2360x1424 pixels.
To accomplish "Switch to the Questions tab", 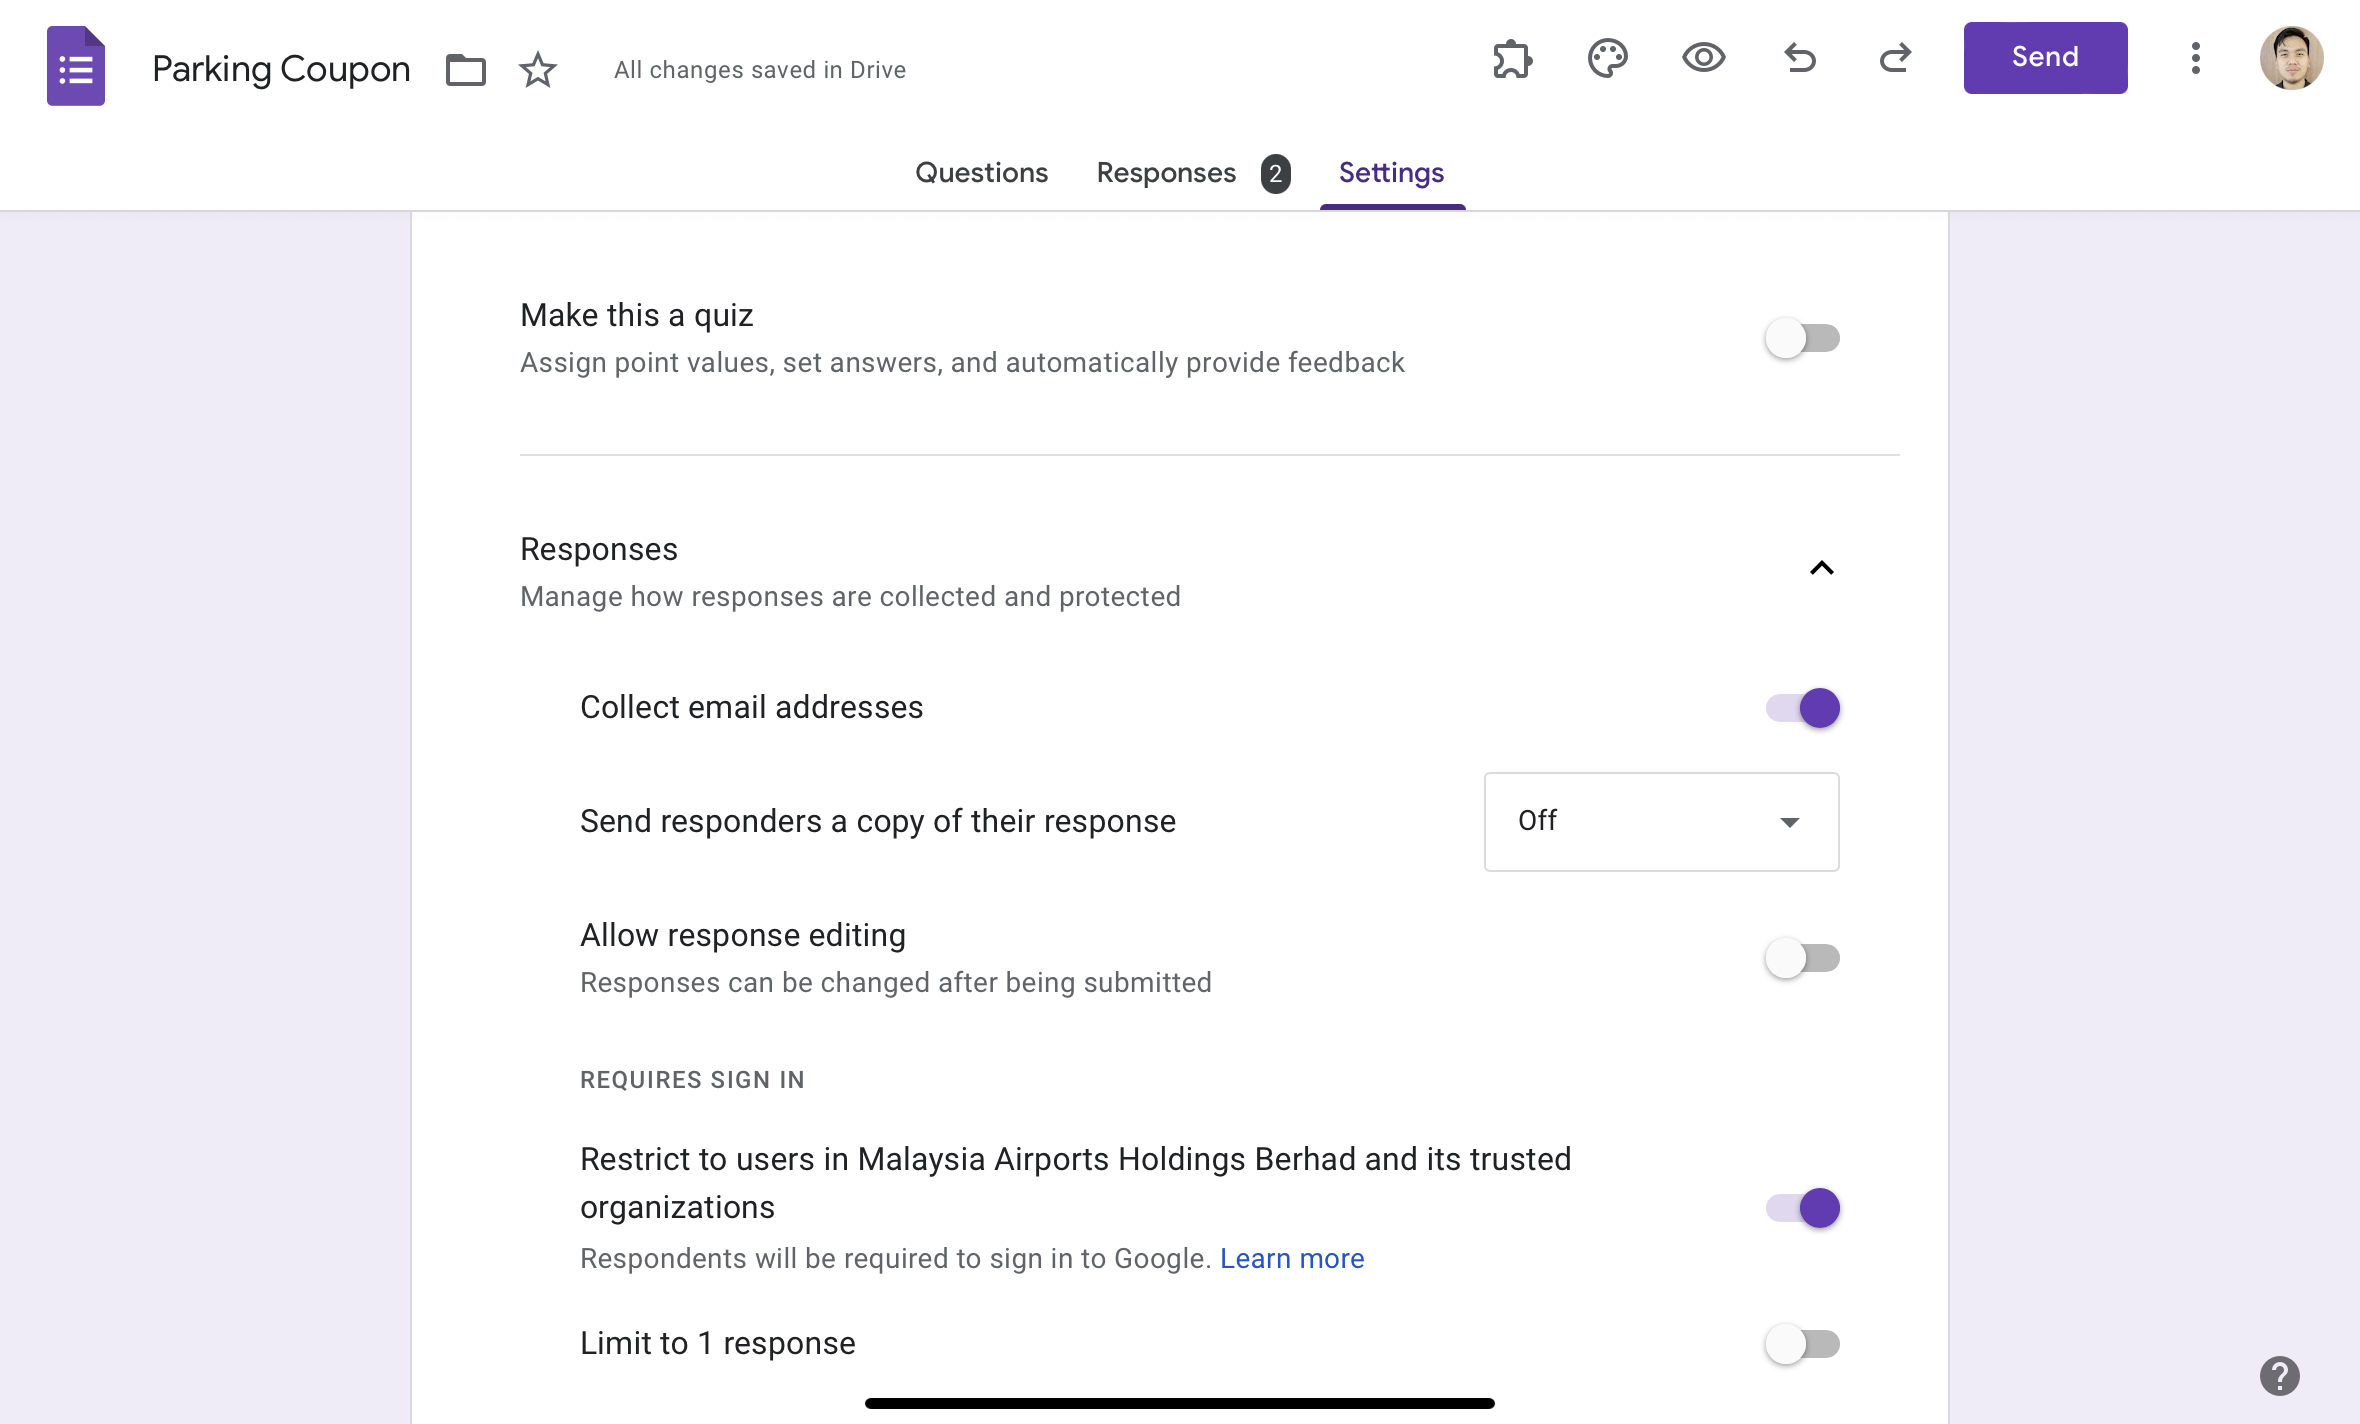I will pos(981,172).
